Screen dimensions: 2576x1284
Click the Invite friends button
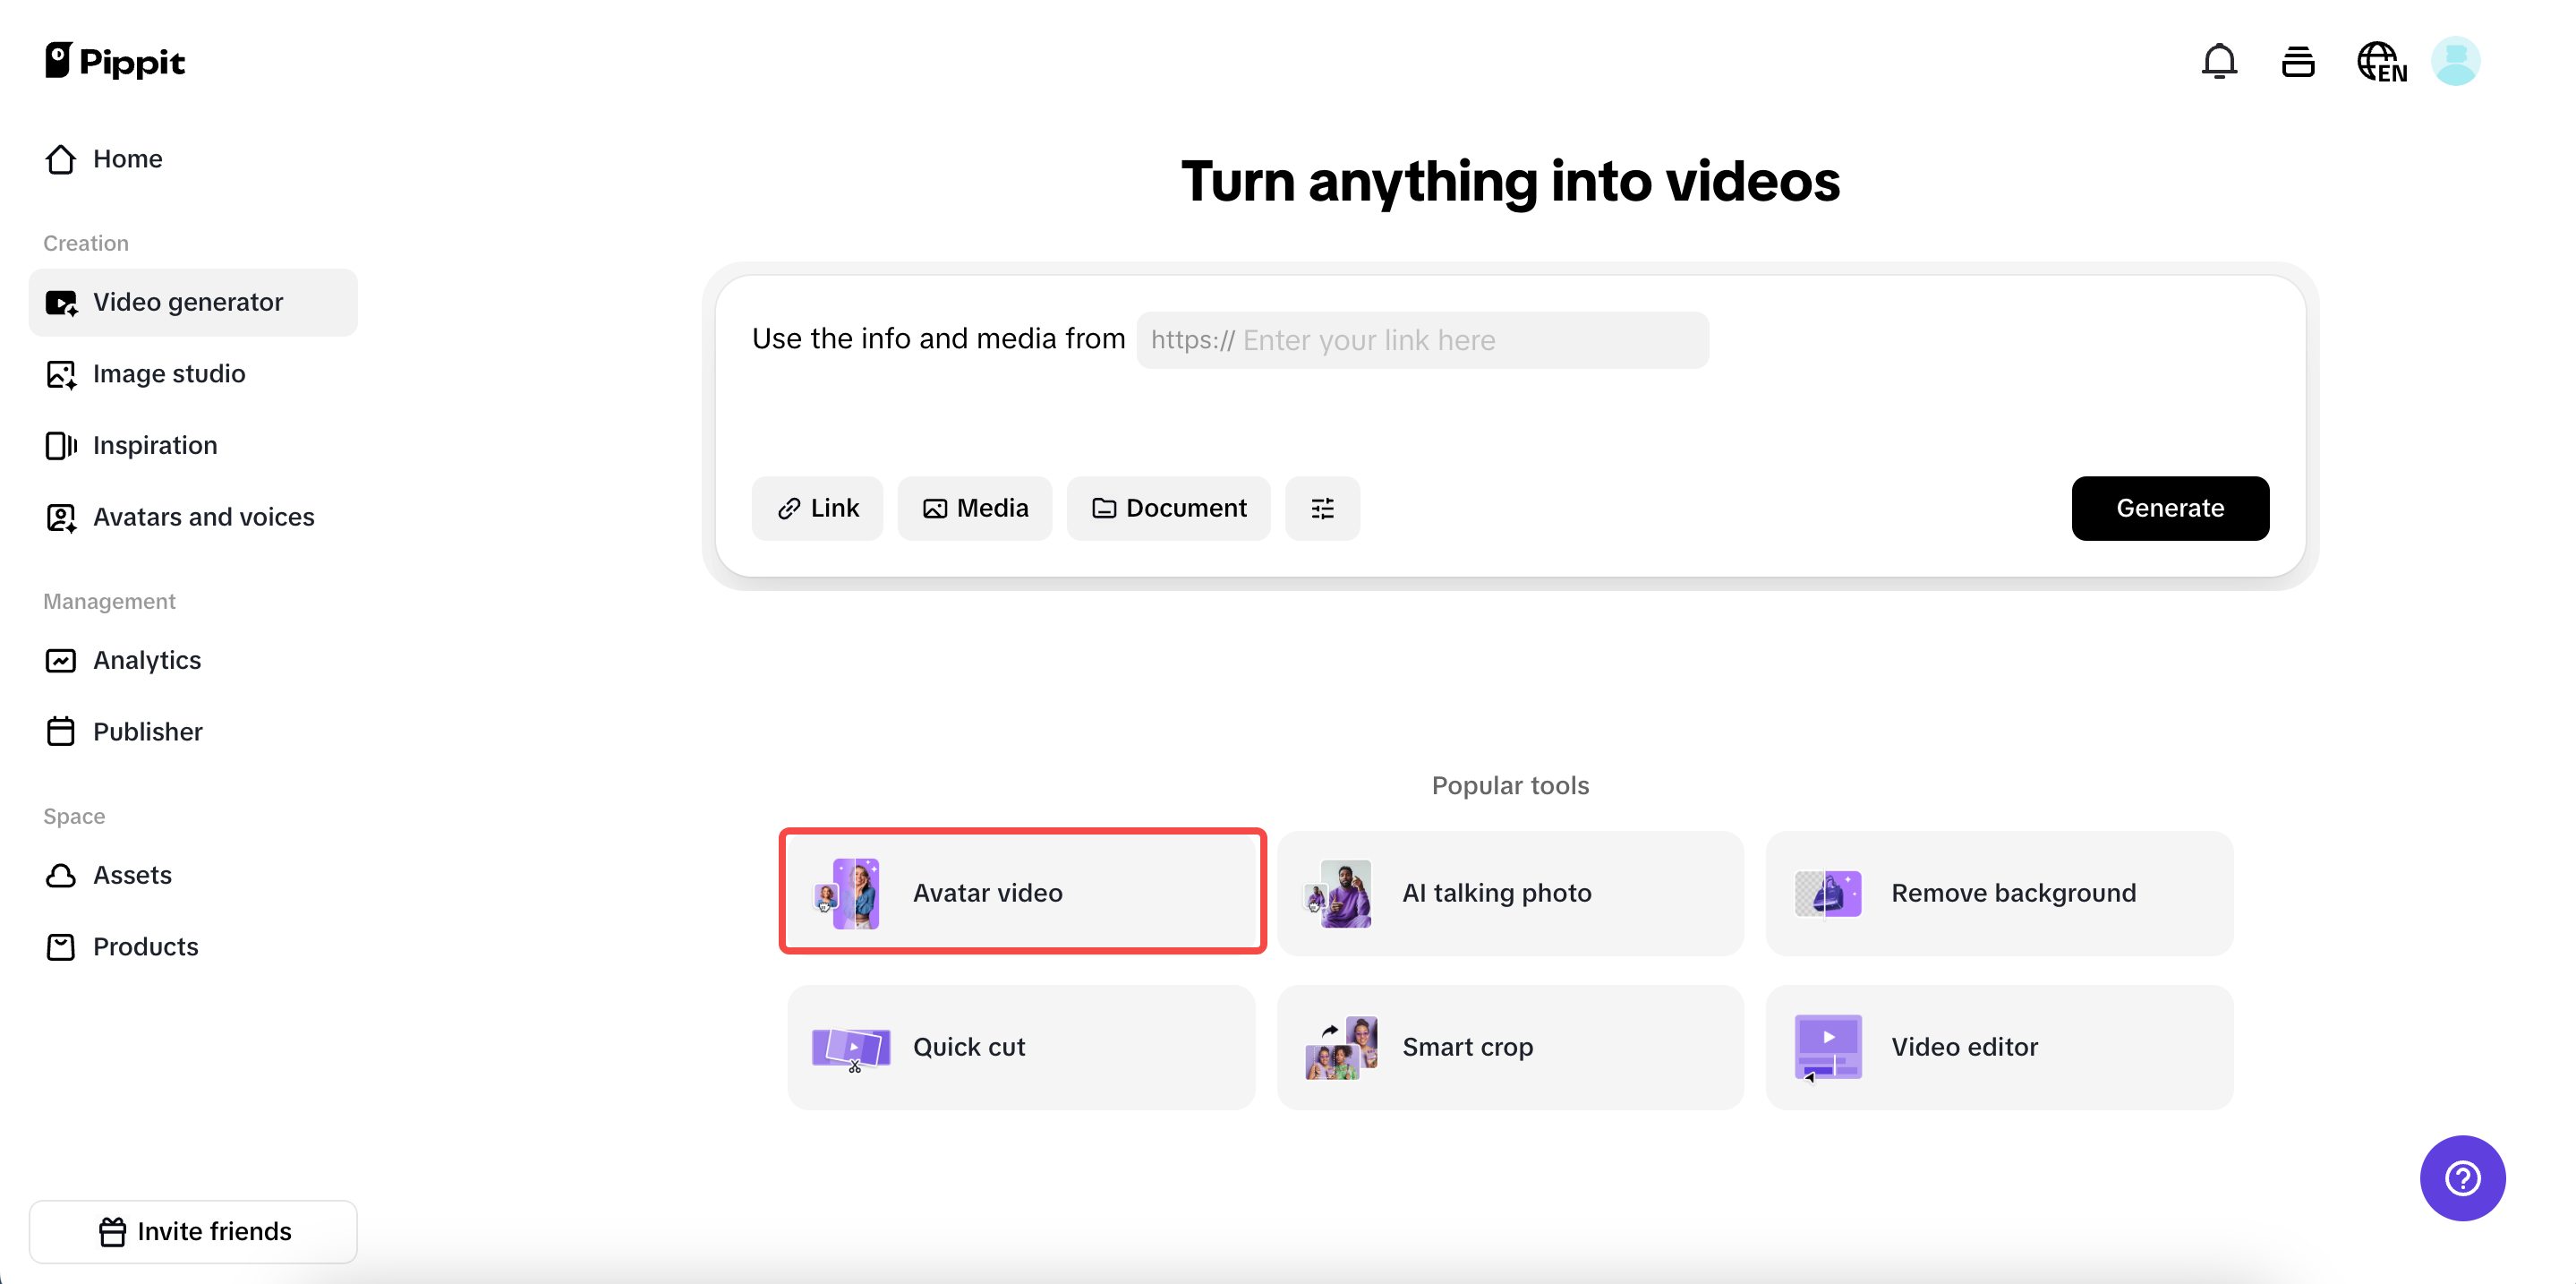tap(193, 1231)
